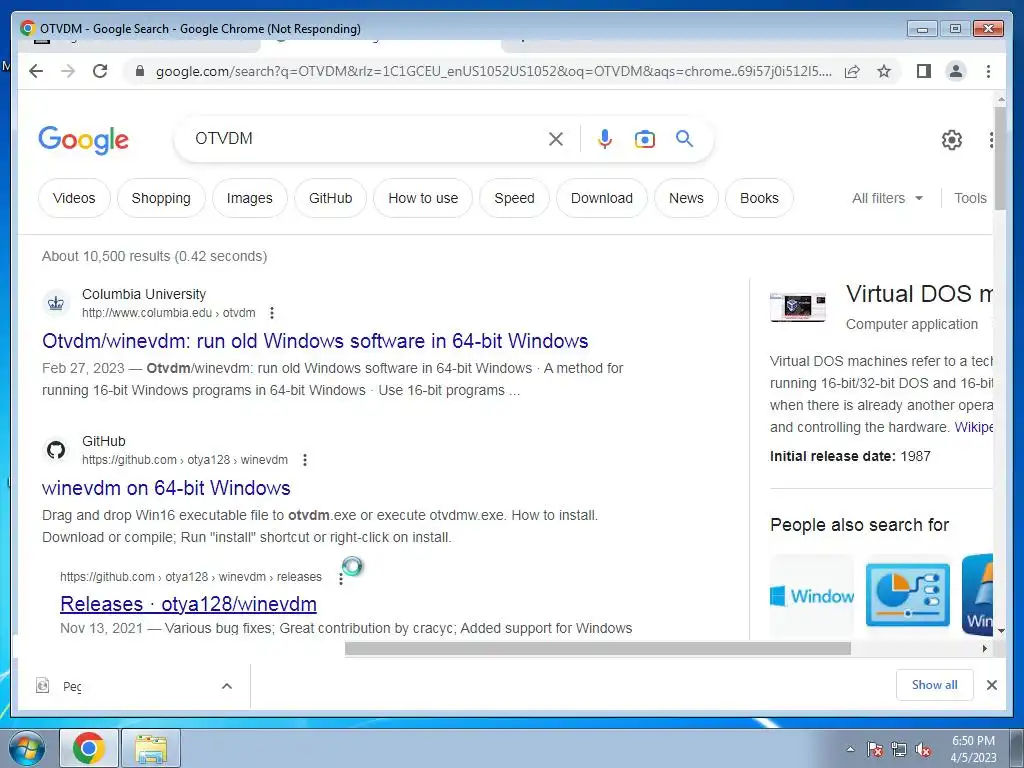Open Releases · otya128/winevdm link
1024x768 pixels.
point(188,604)
